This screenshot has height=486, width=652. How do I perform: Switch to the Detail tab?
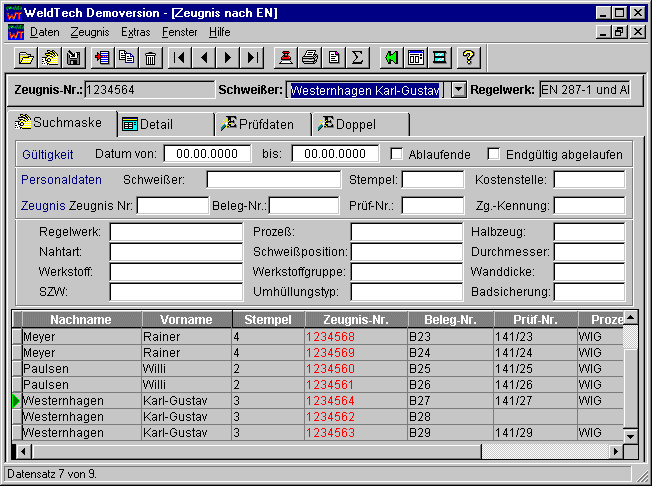156,124
